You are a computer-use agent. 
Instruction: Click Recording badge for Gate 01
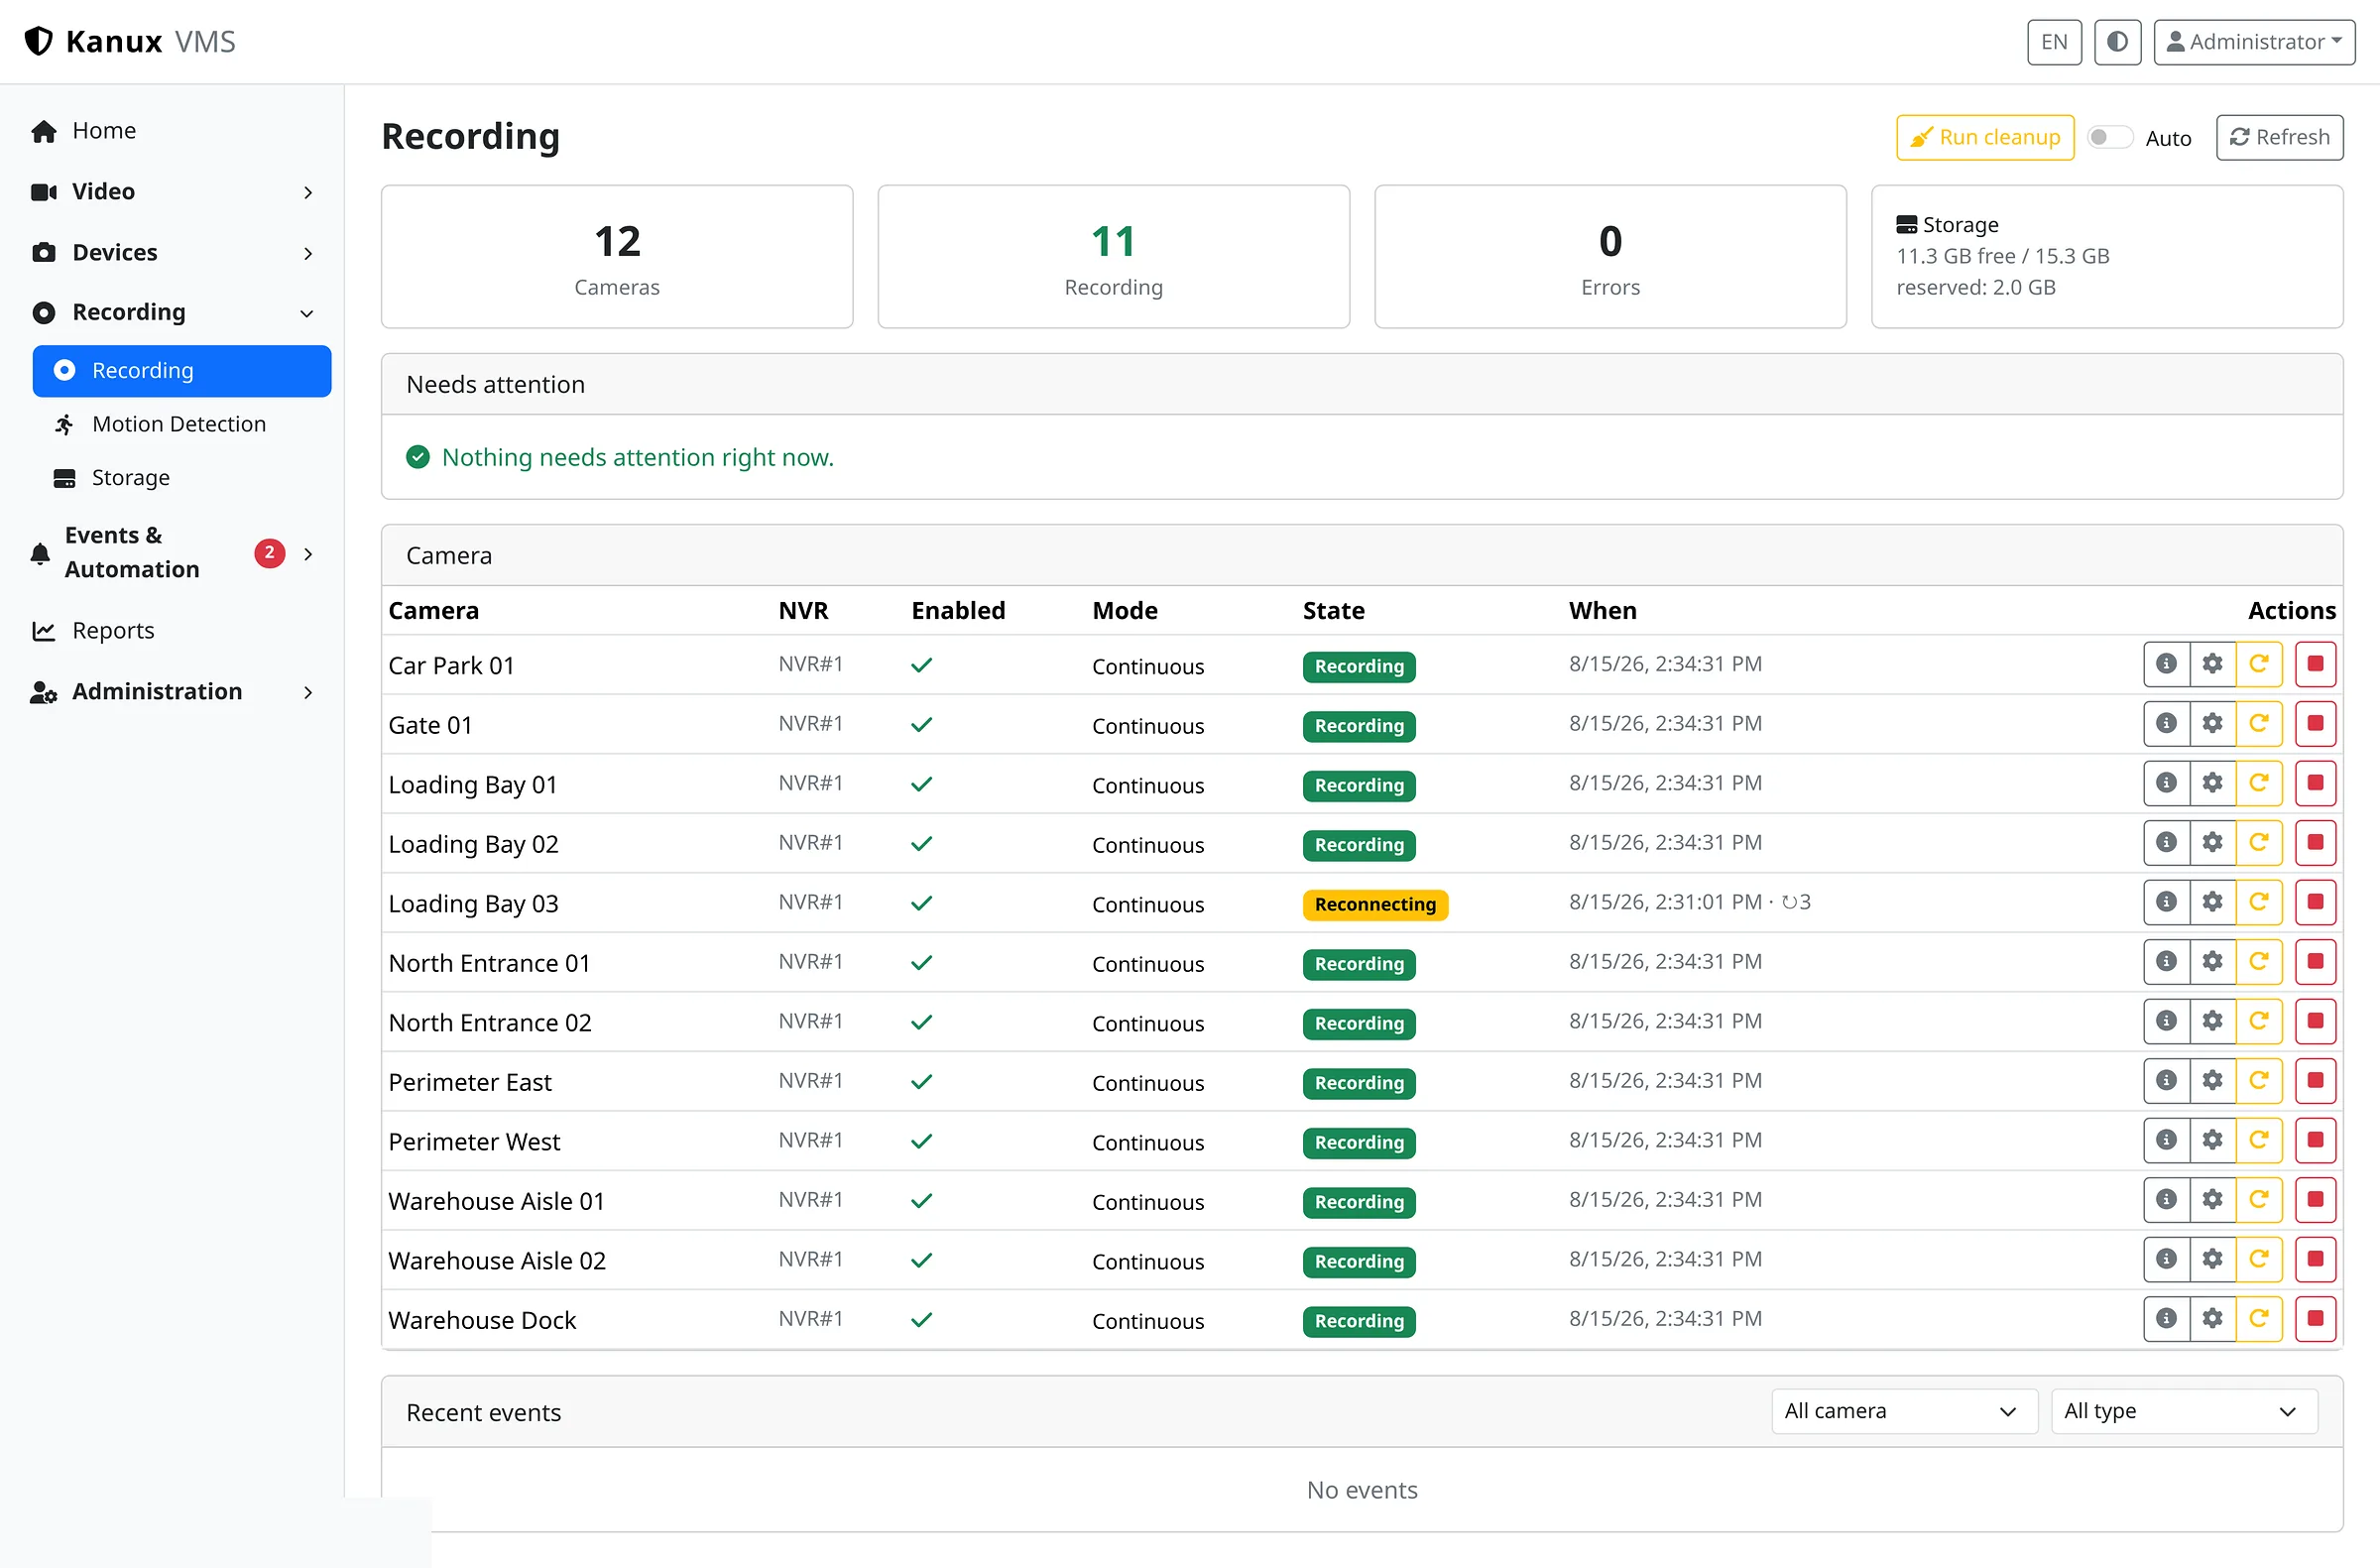1359,726
